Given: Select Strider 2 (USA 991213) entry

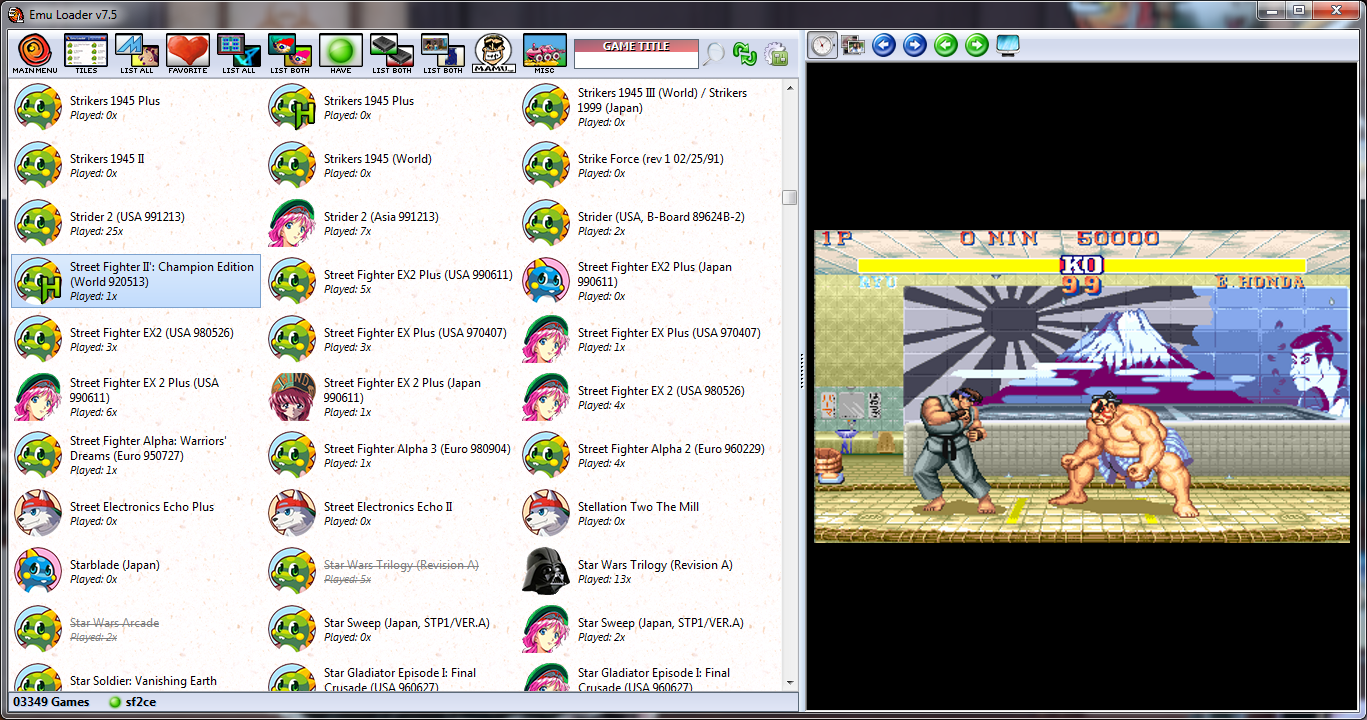Looking at the screenshot, I should point(136,224).
